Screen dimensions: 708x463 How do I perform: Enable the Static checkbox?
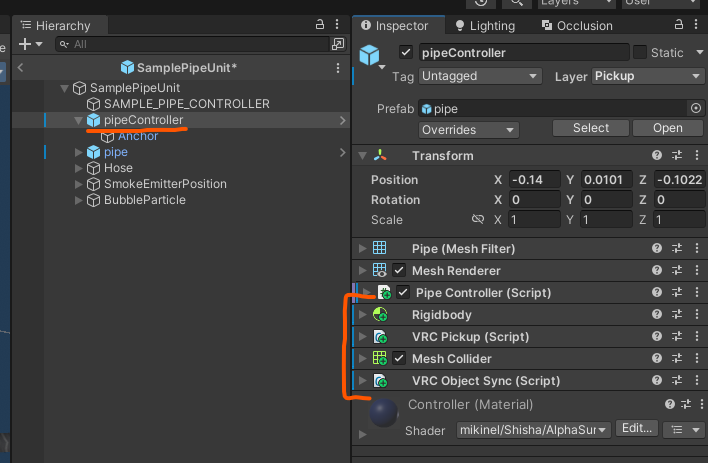point(640,52)
